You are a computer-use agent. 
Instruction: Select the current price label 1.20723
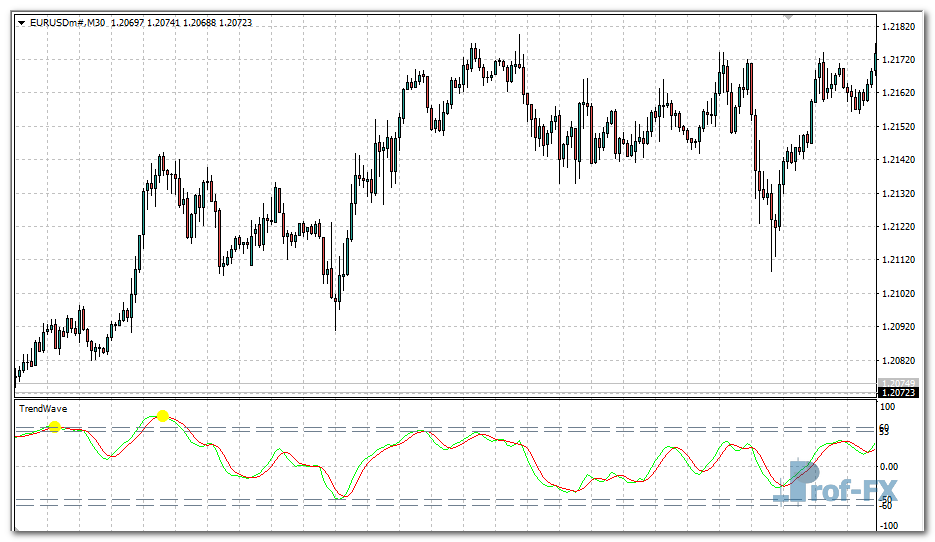coord(897,392)
